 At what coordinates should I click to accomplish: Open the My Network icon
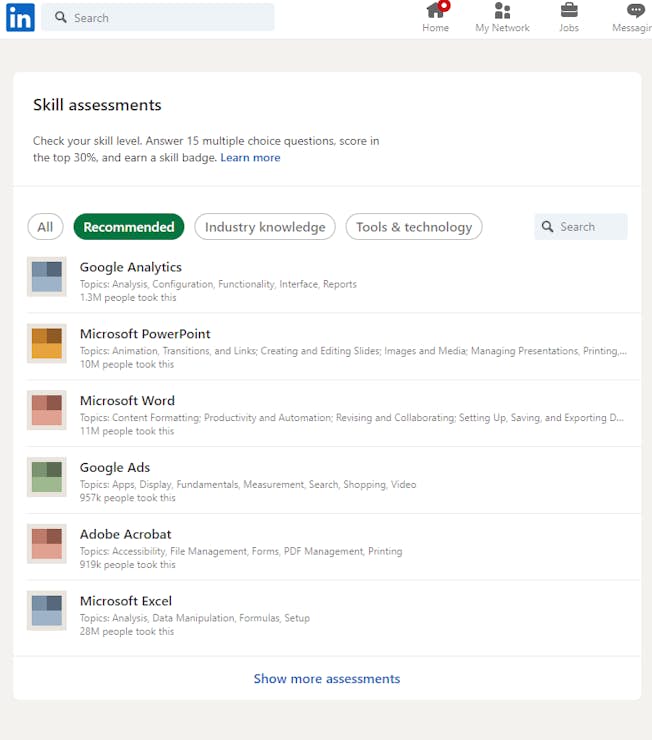point(502,10)
